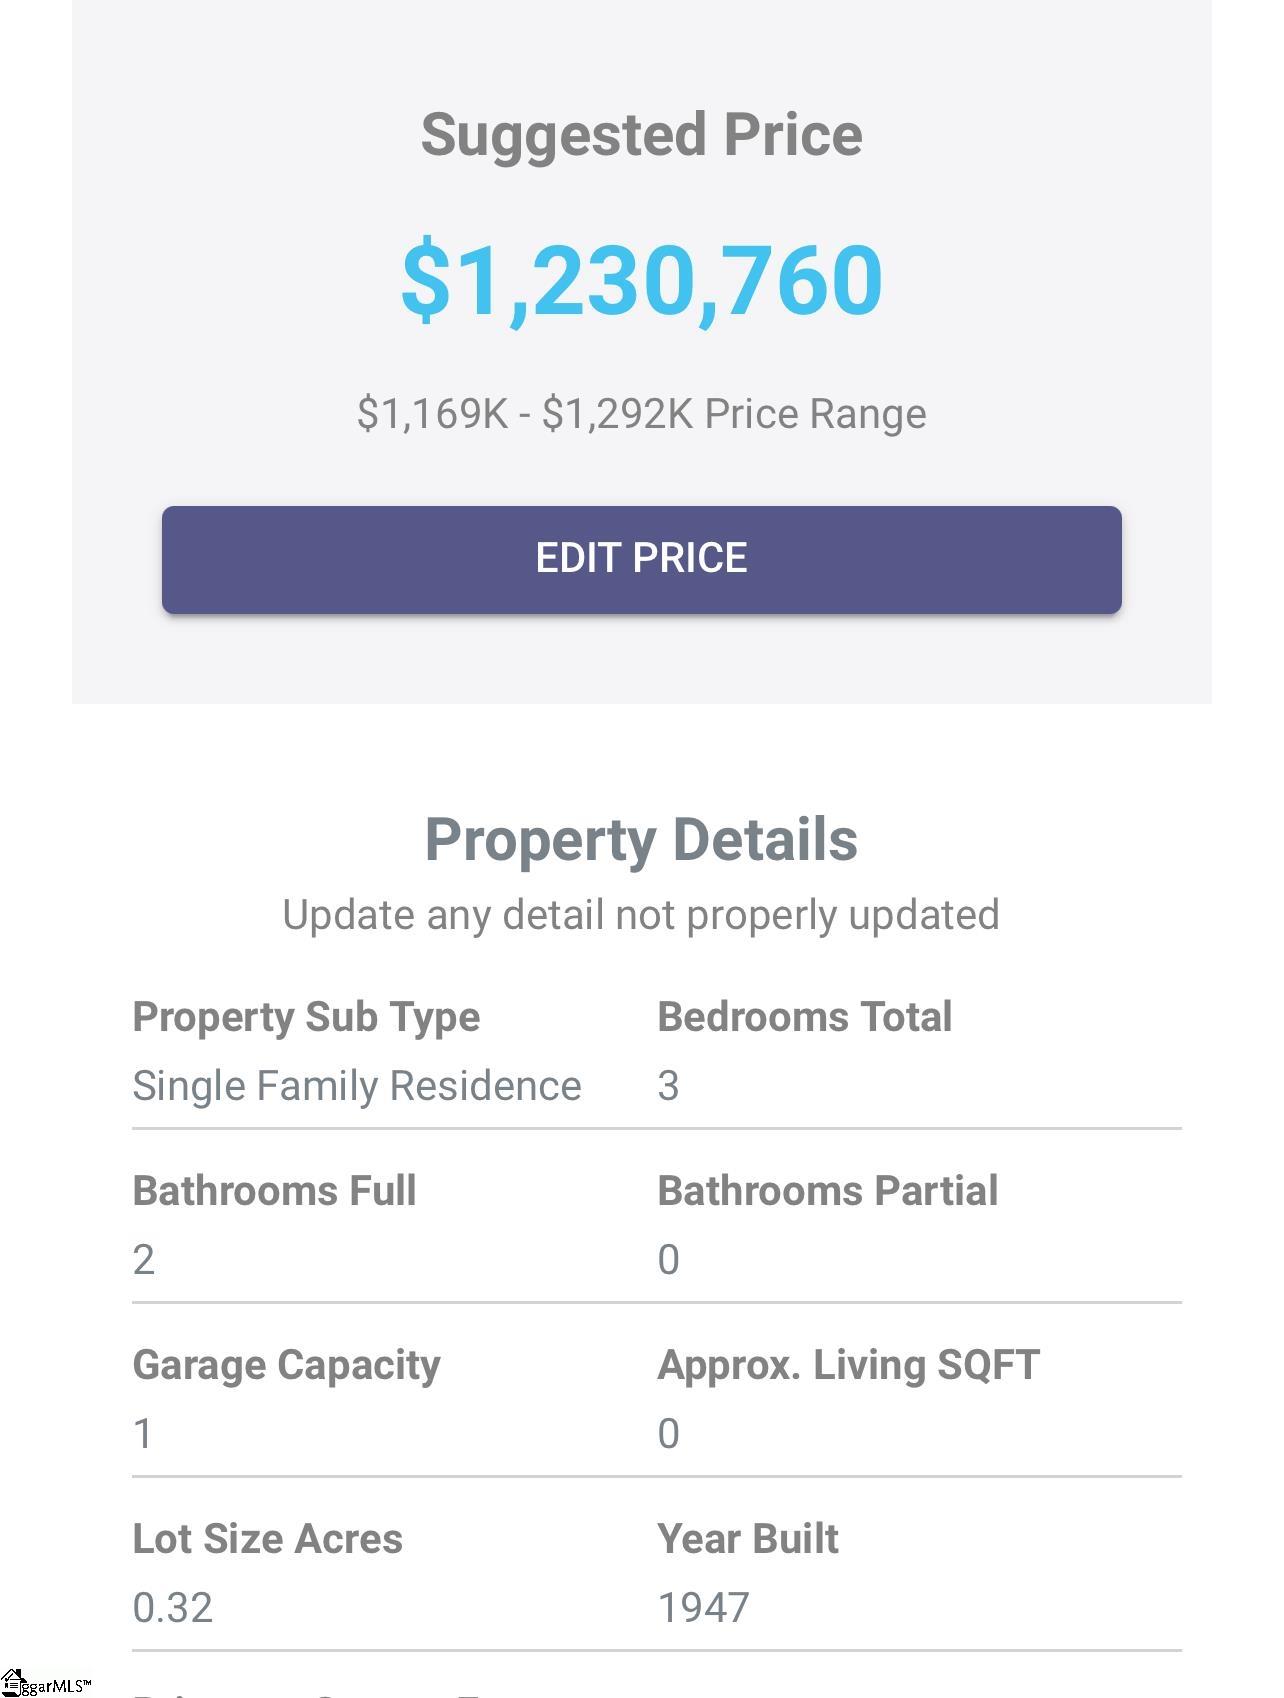Edit the Property Sub Type value
Viewport: 1284px width, 1698px height.
pos(357,1086)
